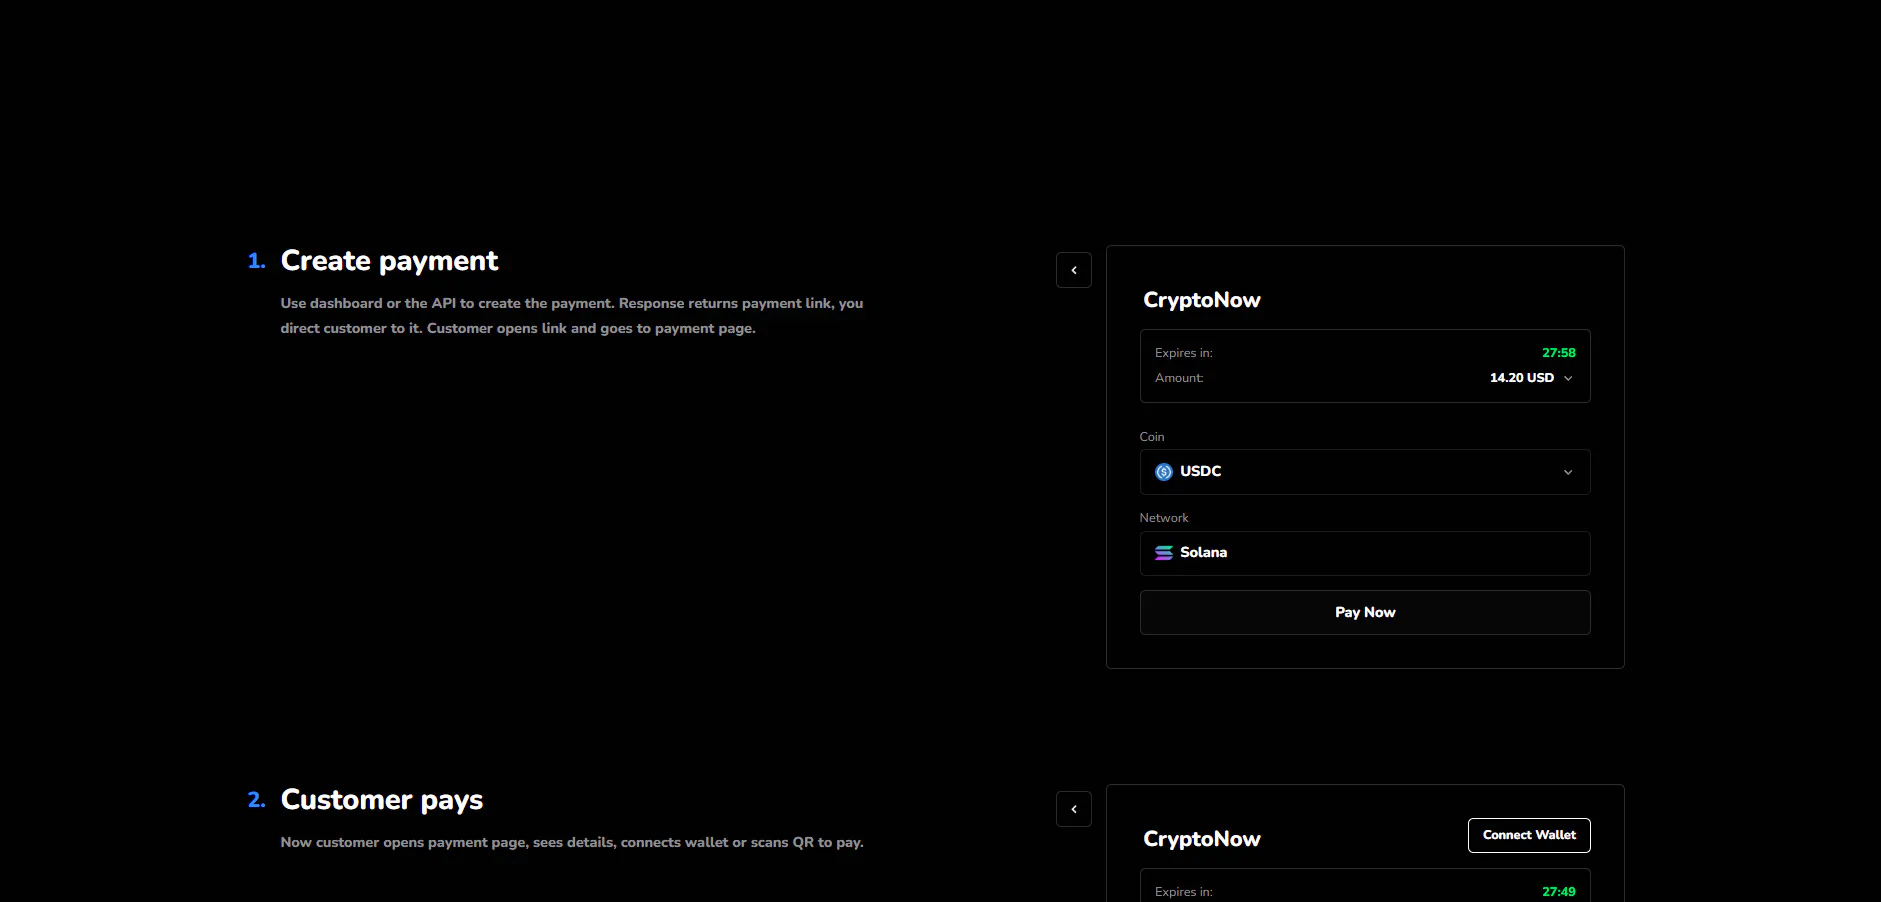Click the 27:58 expiry timer
The width and height of the screenshot is (1881, 902).
click(1558, 353)
